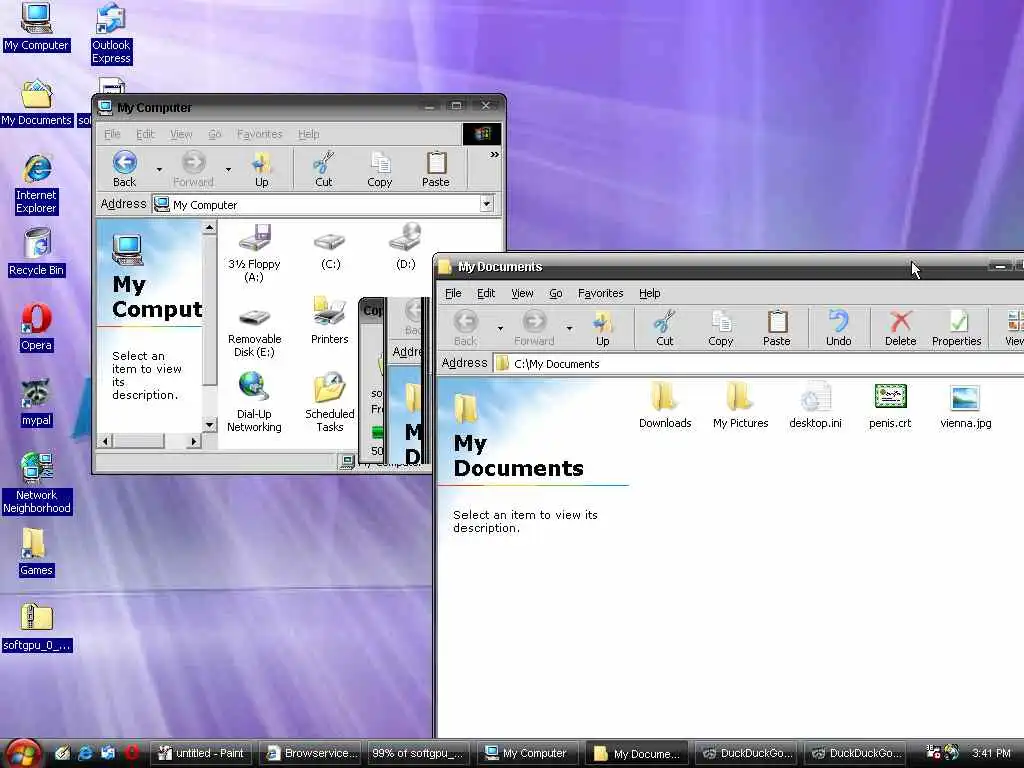Switch to first DuckDuckGo taskbar button

coord(747,753)
